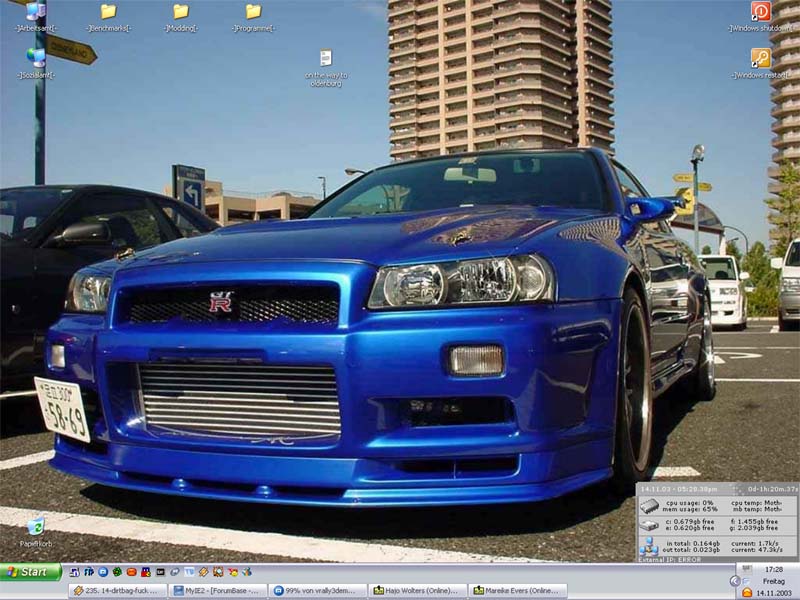800x600 pixels.
Task: Click the Freitag weekday label in the tray
Action: coord(774,581)
